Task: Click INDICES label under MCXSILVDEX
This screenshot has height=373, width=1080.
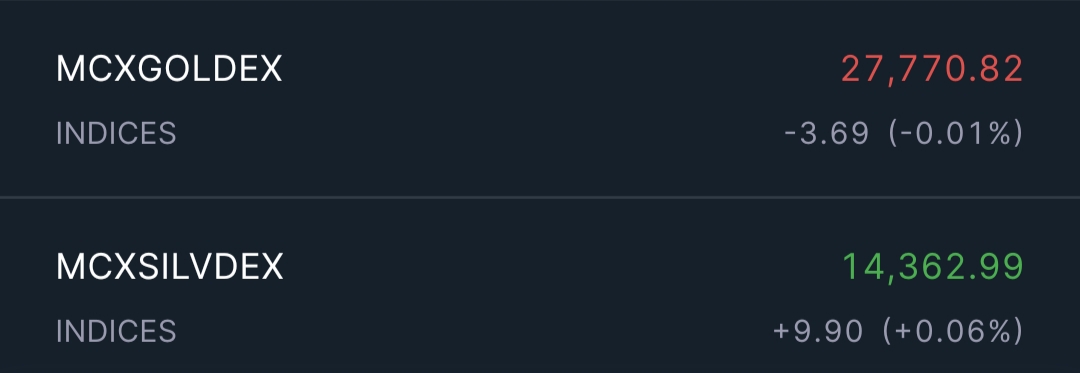Action: pyautogui.click(x=116, y=331)
